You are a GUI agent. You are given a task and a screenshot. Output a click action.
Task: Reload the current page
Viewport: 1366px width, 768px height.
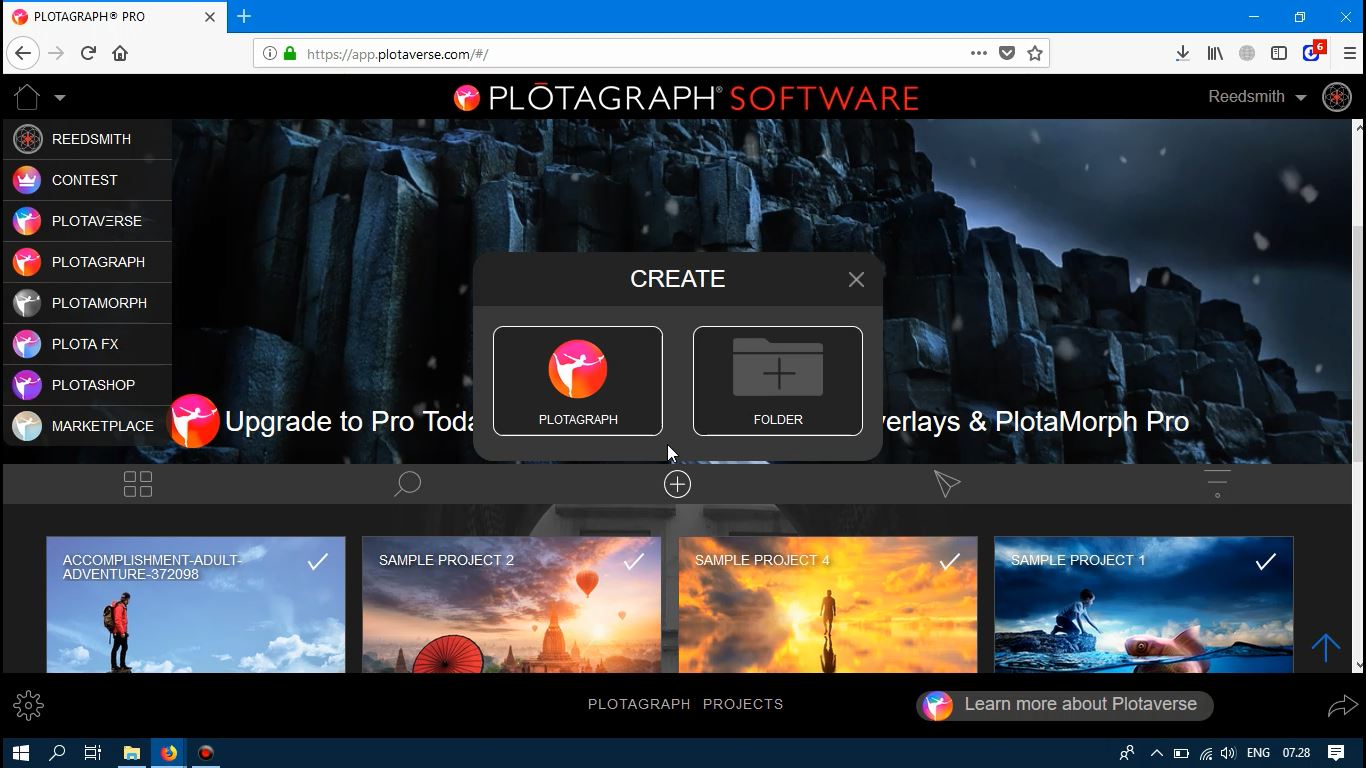[88, 53]
